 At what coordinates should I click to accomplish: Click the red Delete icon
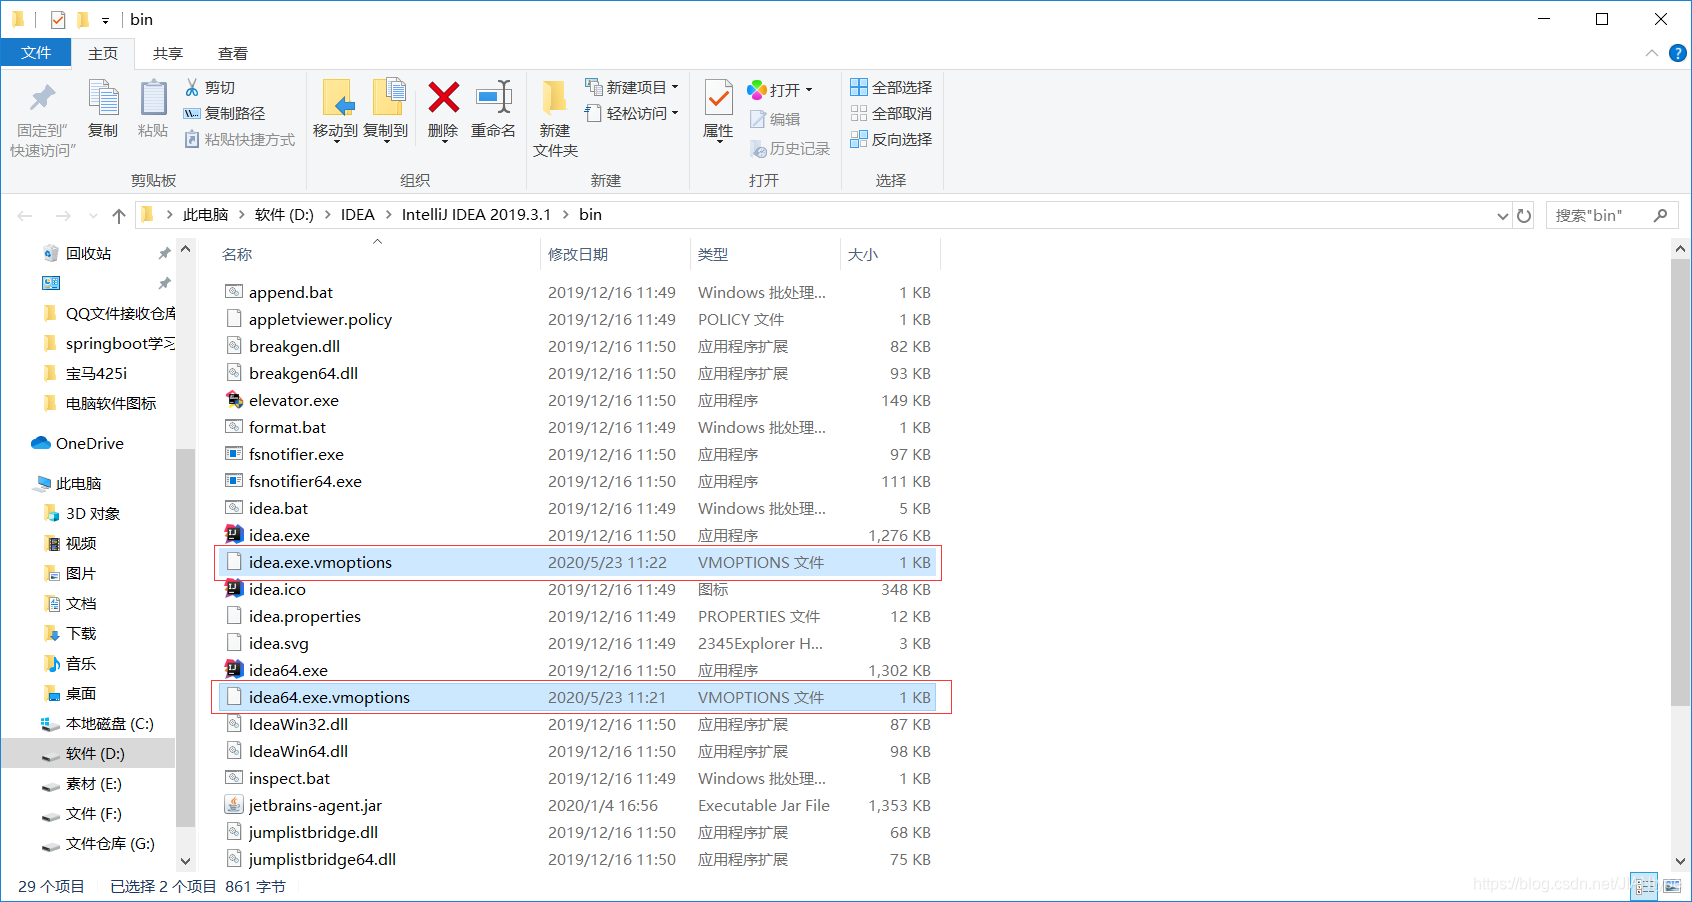pos(443,98)
